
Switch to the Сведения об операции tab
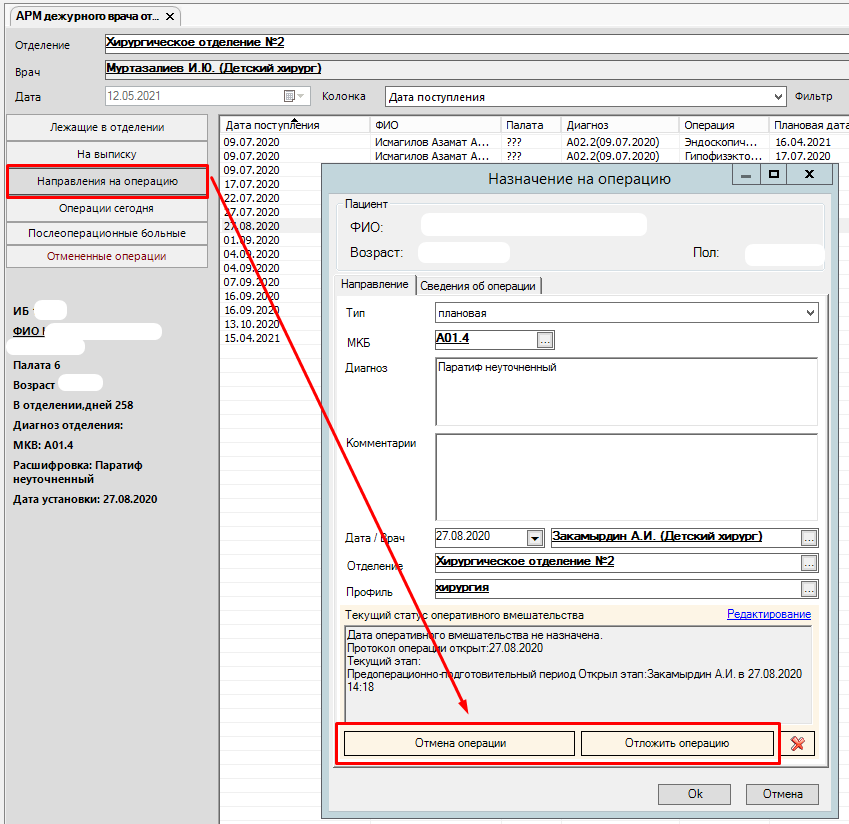478,286
